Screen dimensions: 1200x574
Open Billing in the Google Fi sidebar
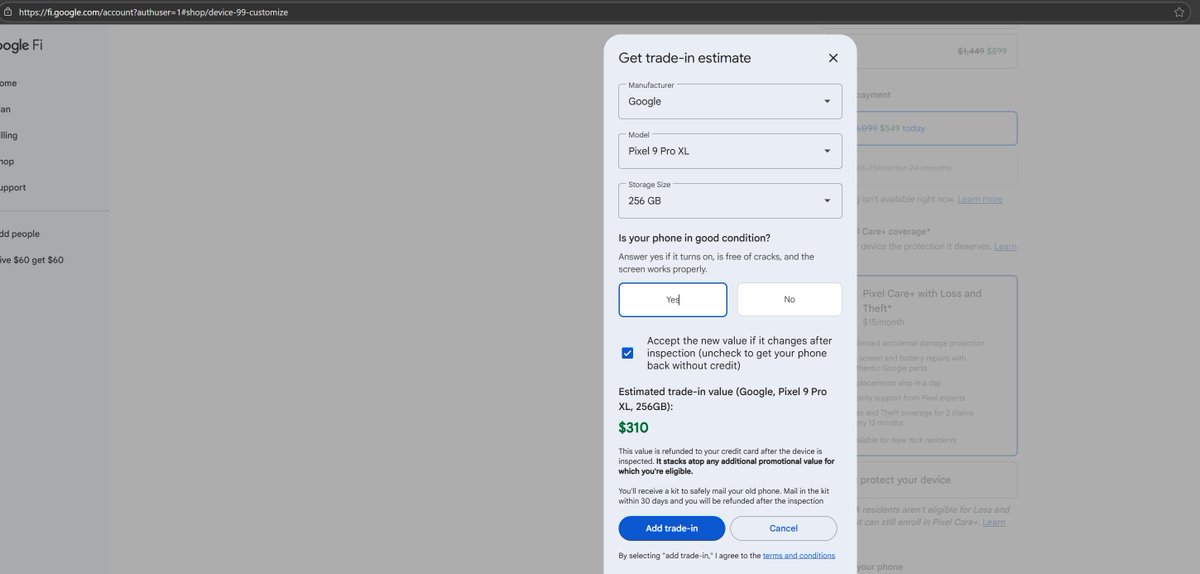[8, 135]
